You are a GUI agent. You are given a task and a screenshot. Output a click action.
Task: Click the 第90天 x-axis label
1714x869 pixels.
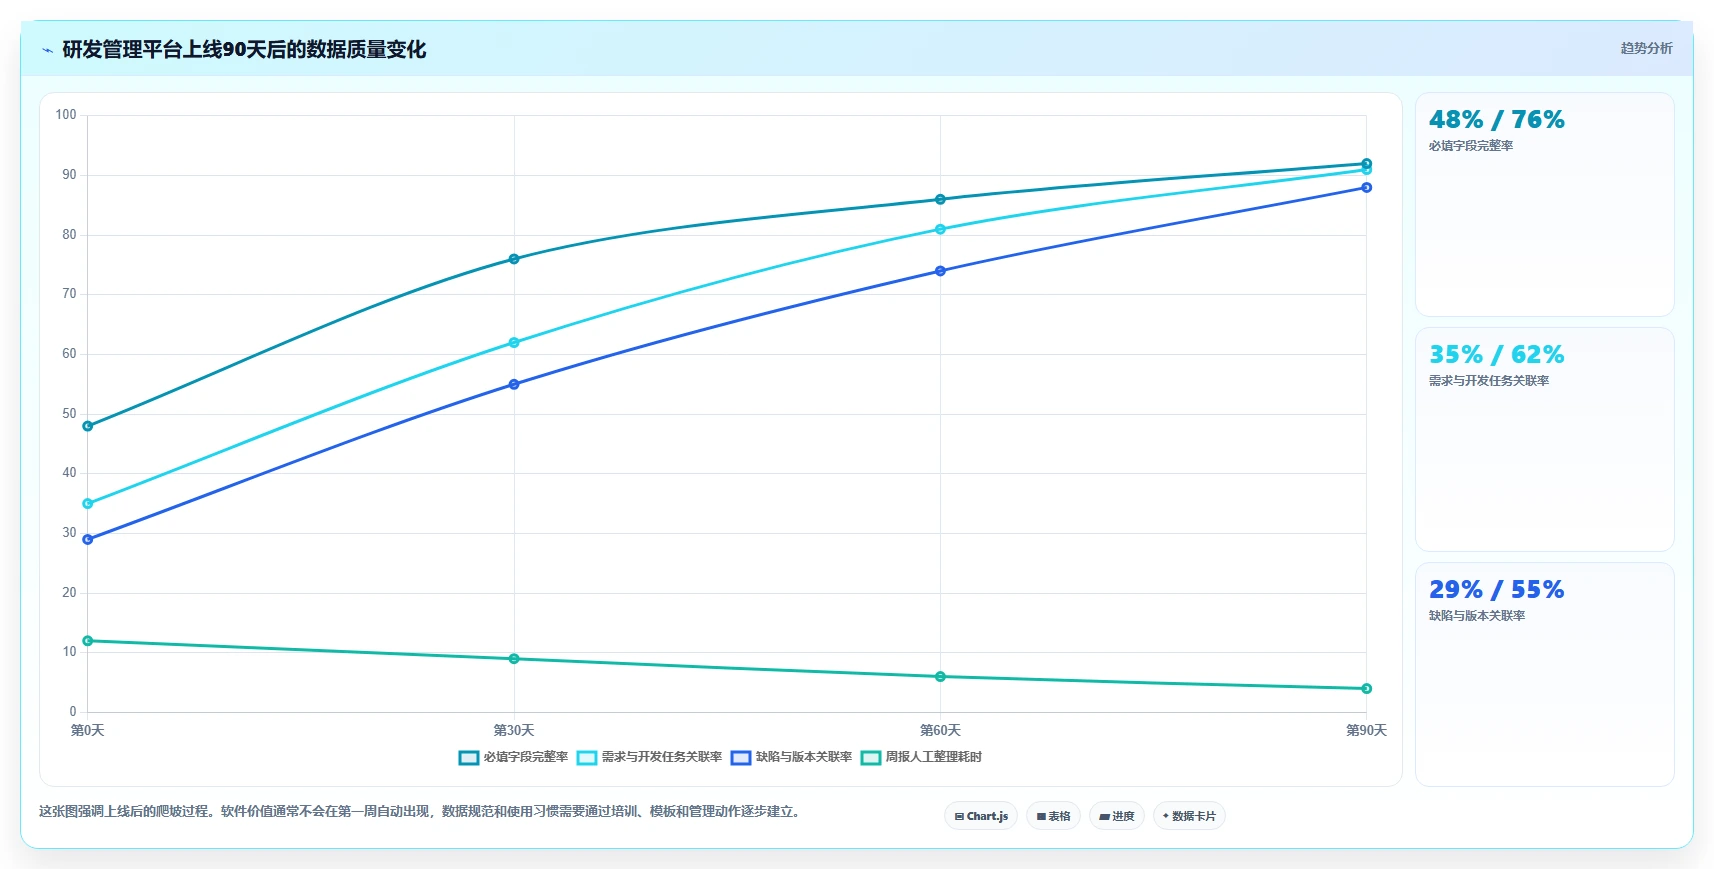[1366, 731]
